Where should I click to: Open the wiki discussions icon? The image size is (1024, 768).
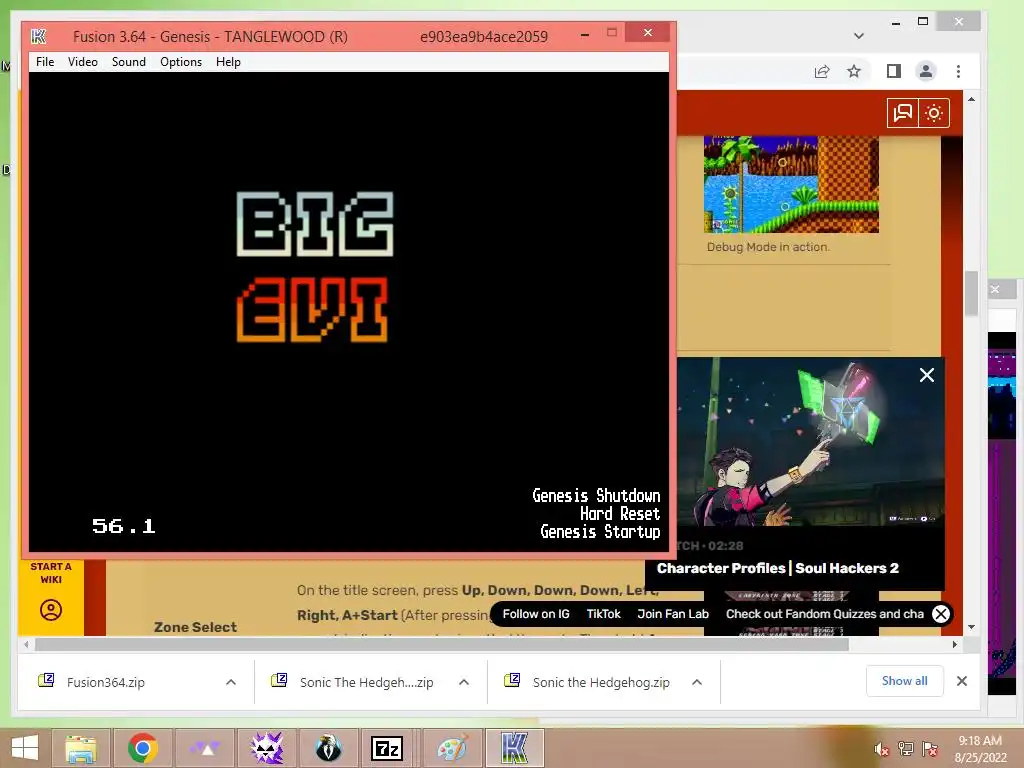(903, 113)
